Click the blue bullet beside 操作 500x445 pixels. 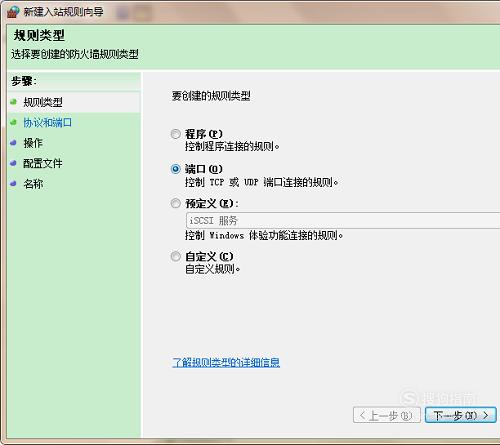click(13, 143)
